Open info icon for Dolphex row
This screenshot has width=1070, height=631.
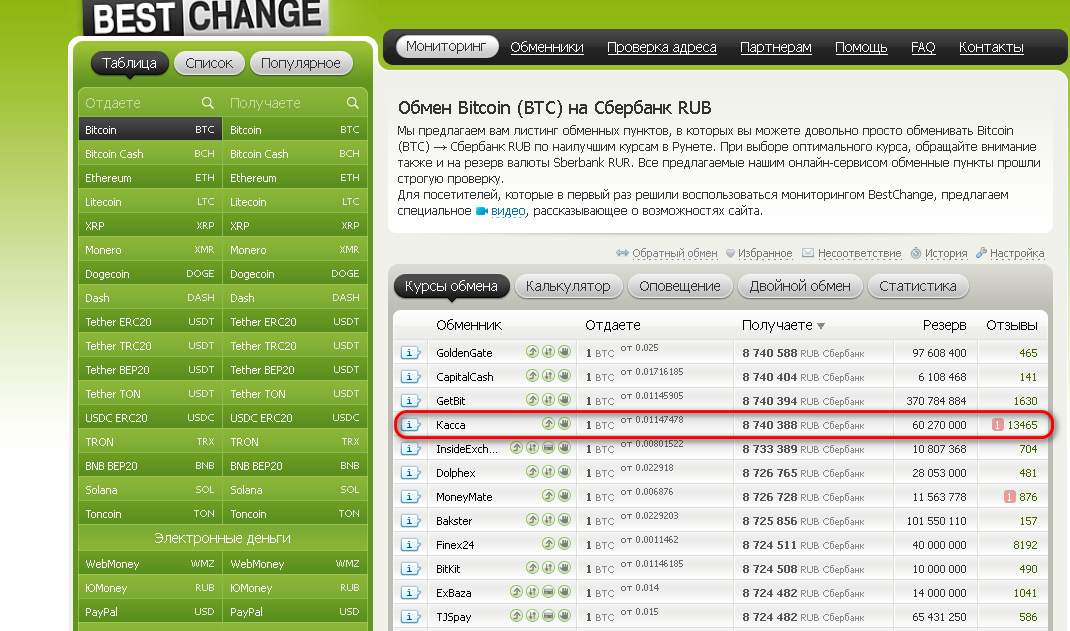(x=409, y=473)
